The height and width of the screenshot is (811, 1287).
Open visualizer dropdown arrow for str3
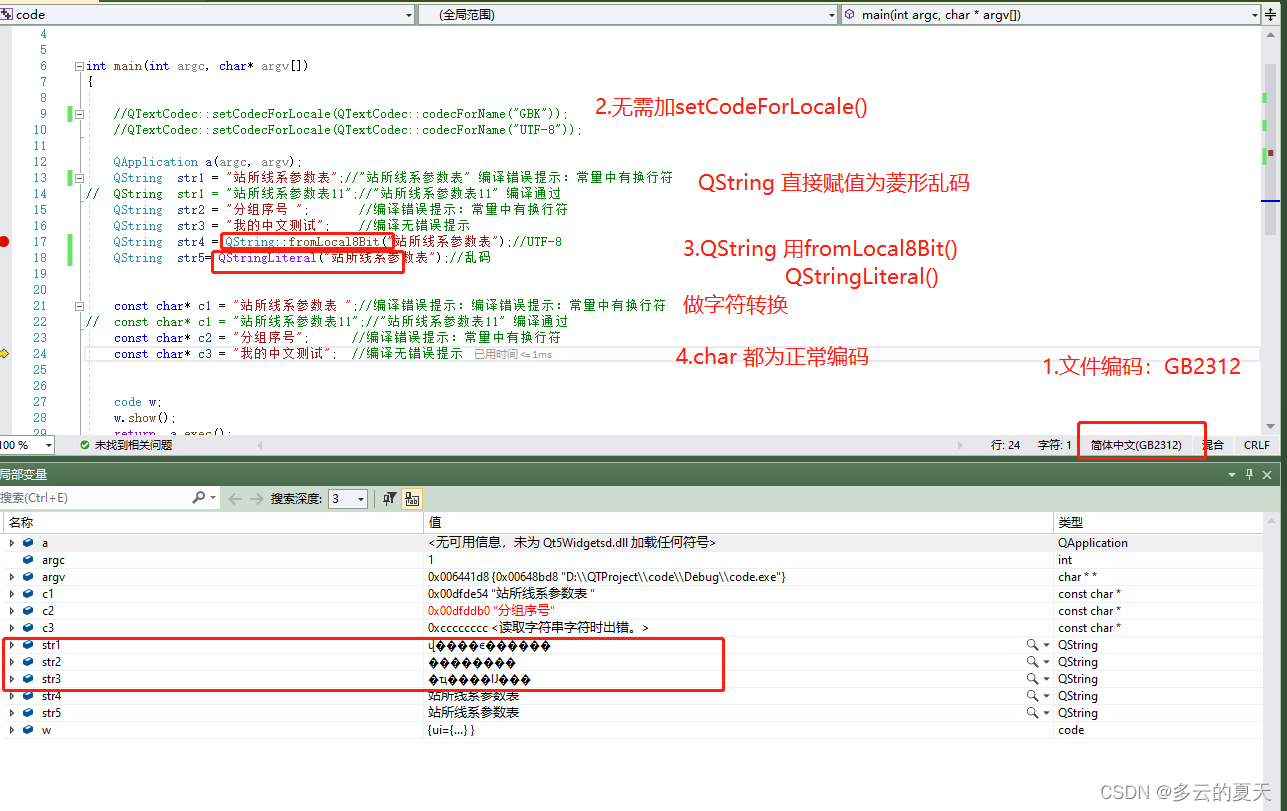(x=1046, y=679)
